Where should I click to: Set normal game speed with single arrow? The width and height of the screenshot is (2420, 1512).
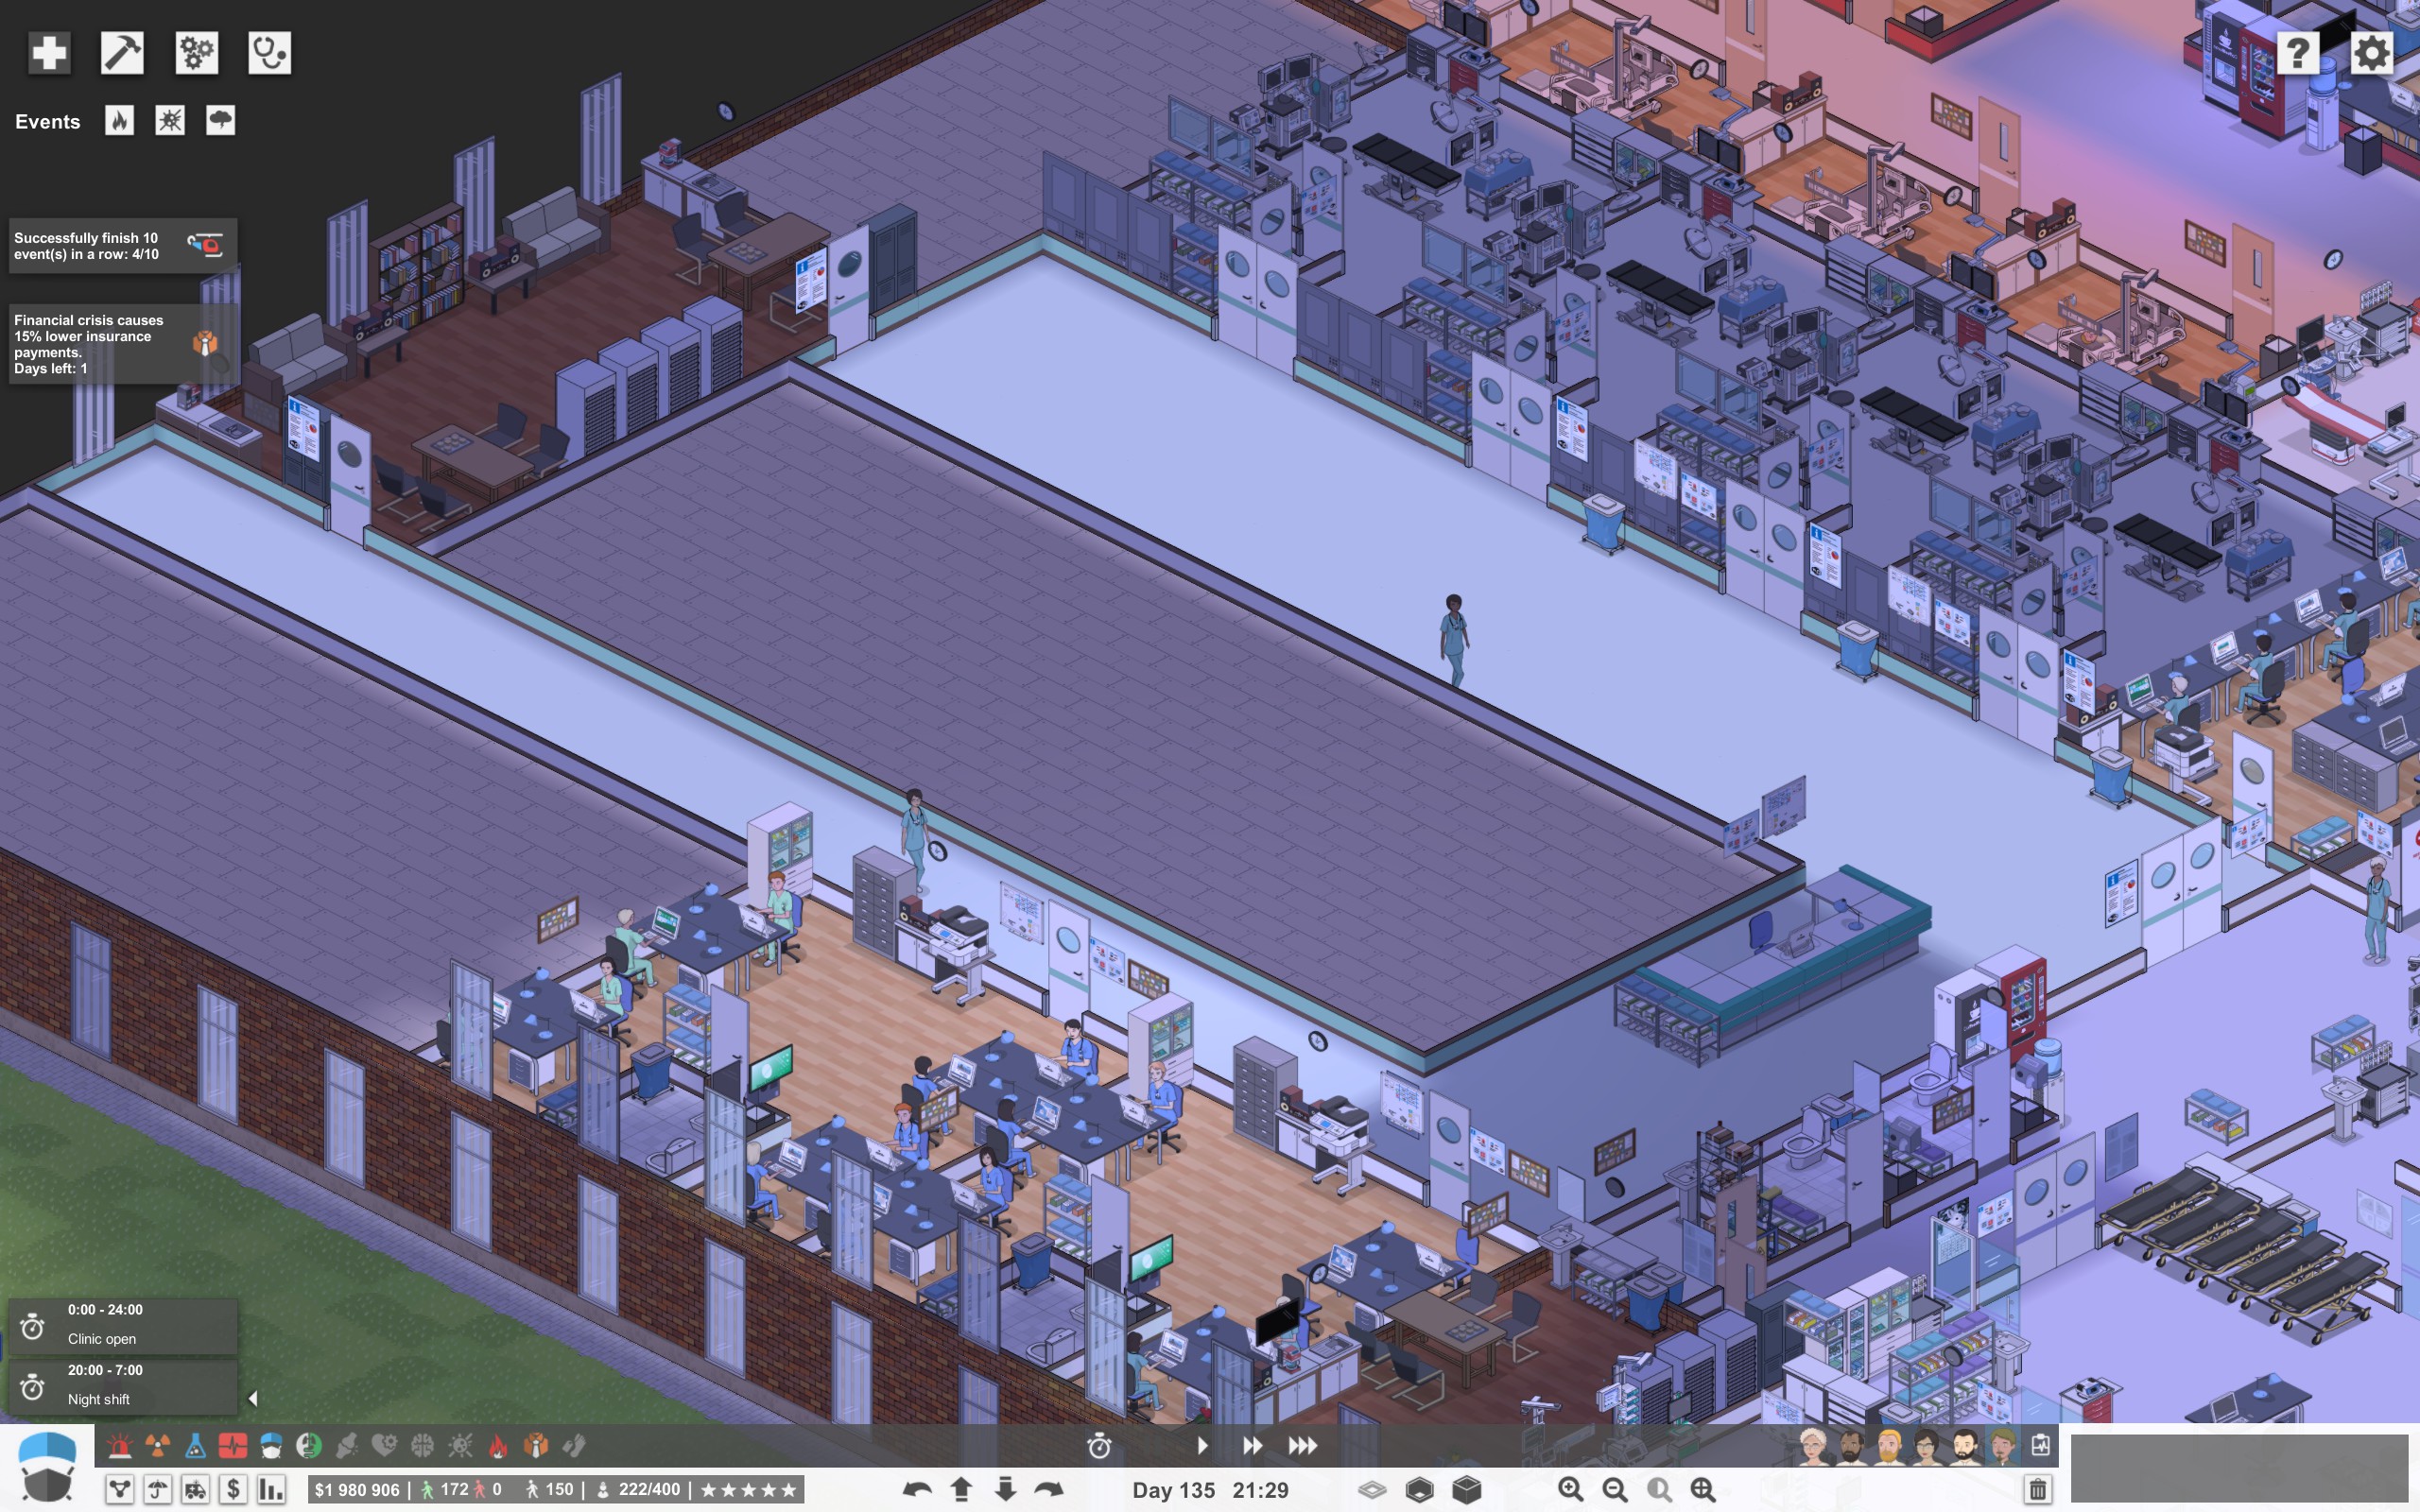point(1202,1446)
